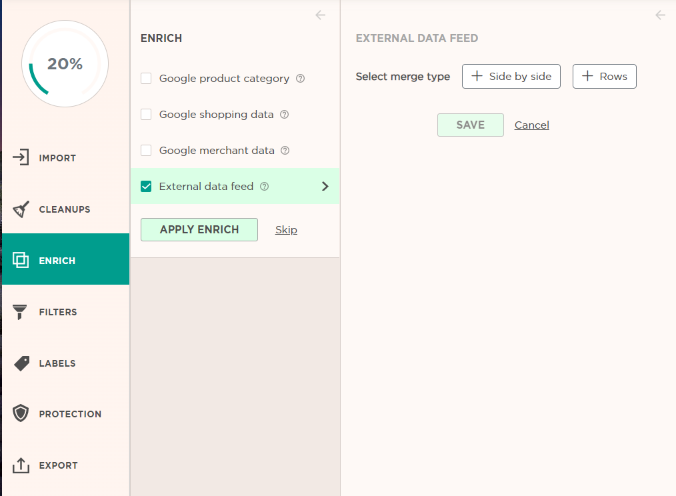Expand External data feed chevron arrow
The image size is (676, 496).
point(325,186)
